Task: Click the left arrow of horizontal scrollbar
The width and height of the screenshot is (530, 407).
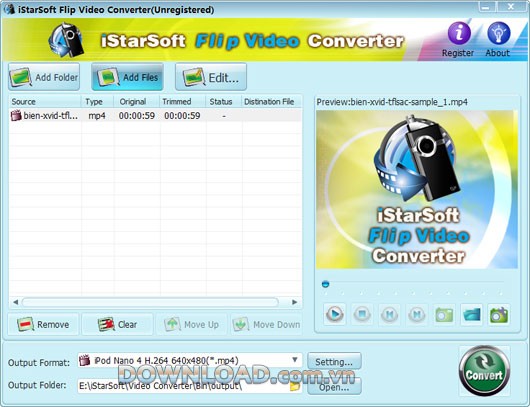Action: click(x=15, y=302)
